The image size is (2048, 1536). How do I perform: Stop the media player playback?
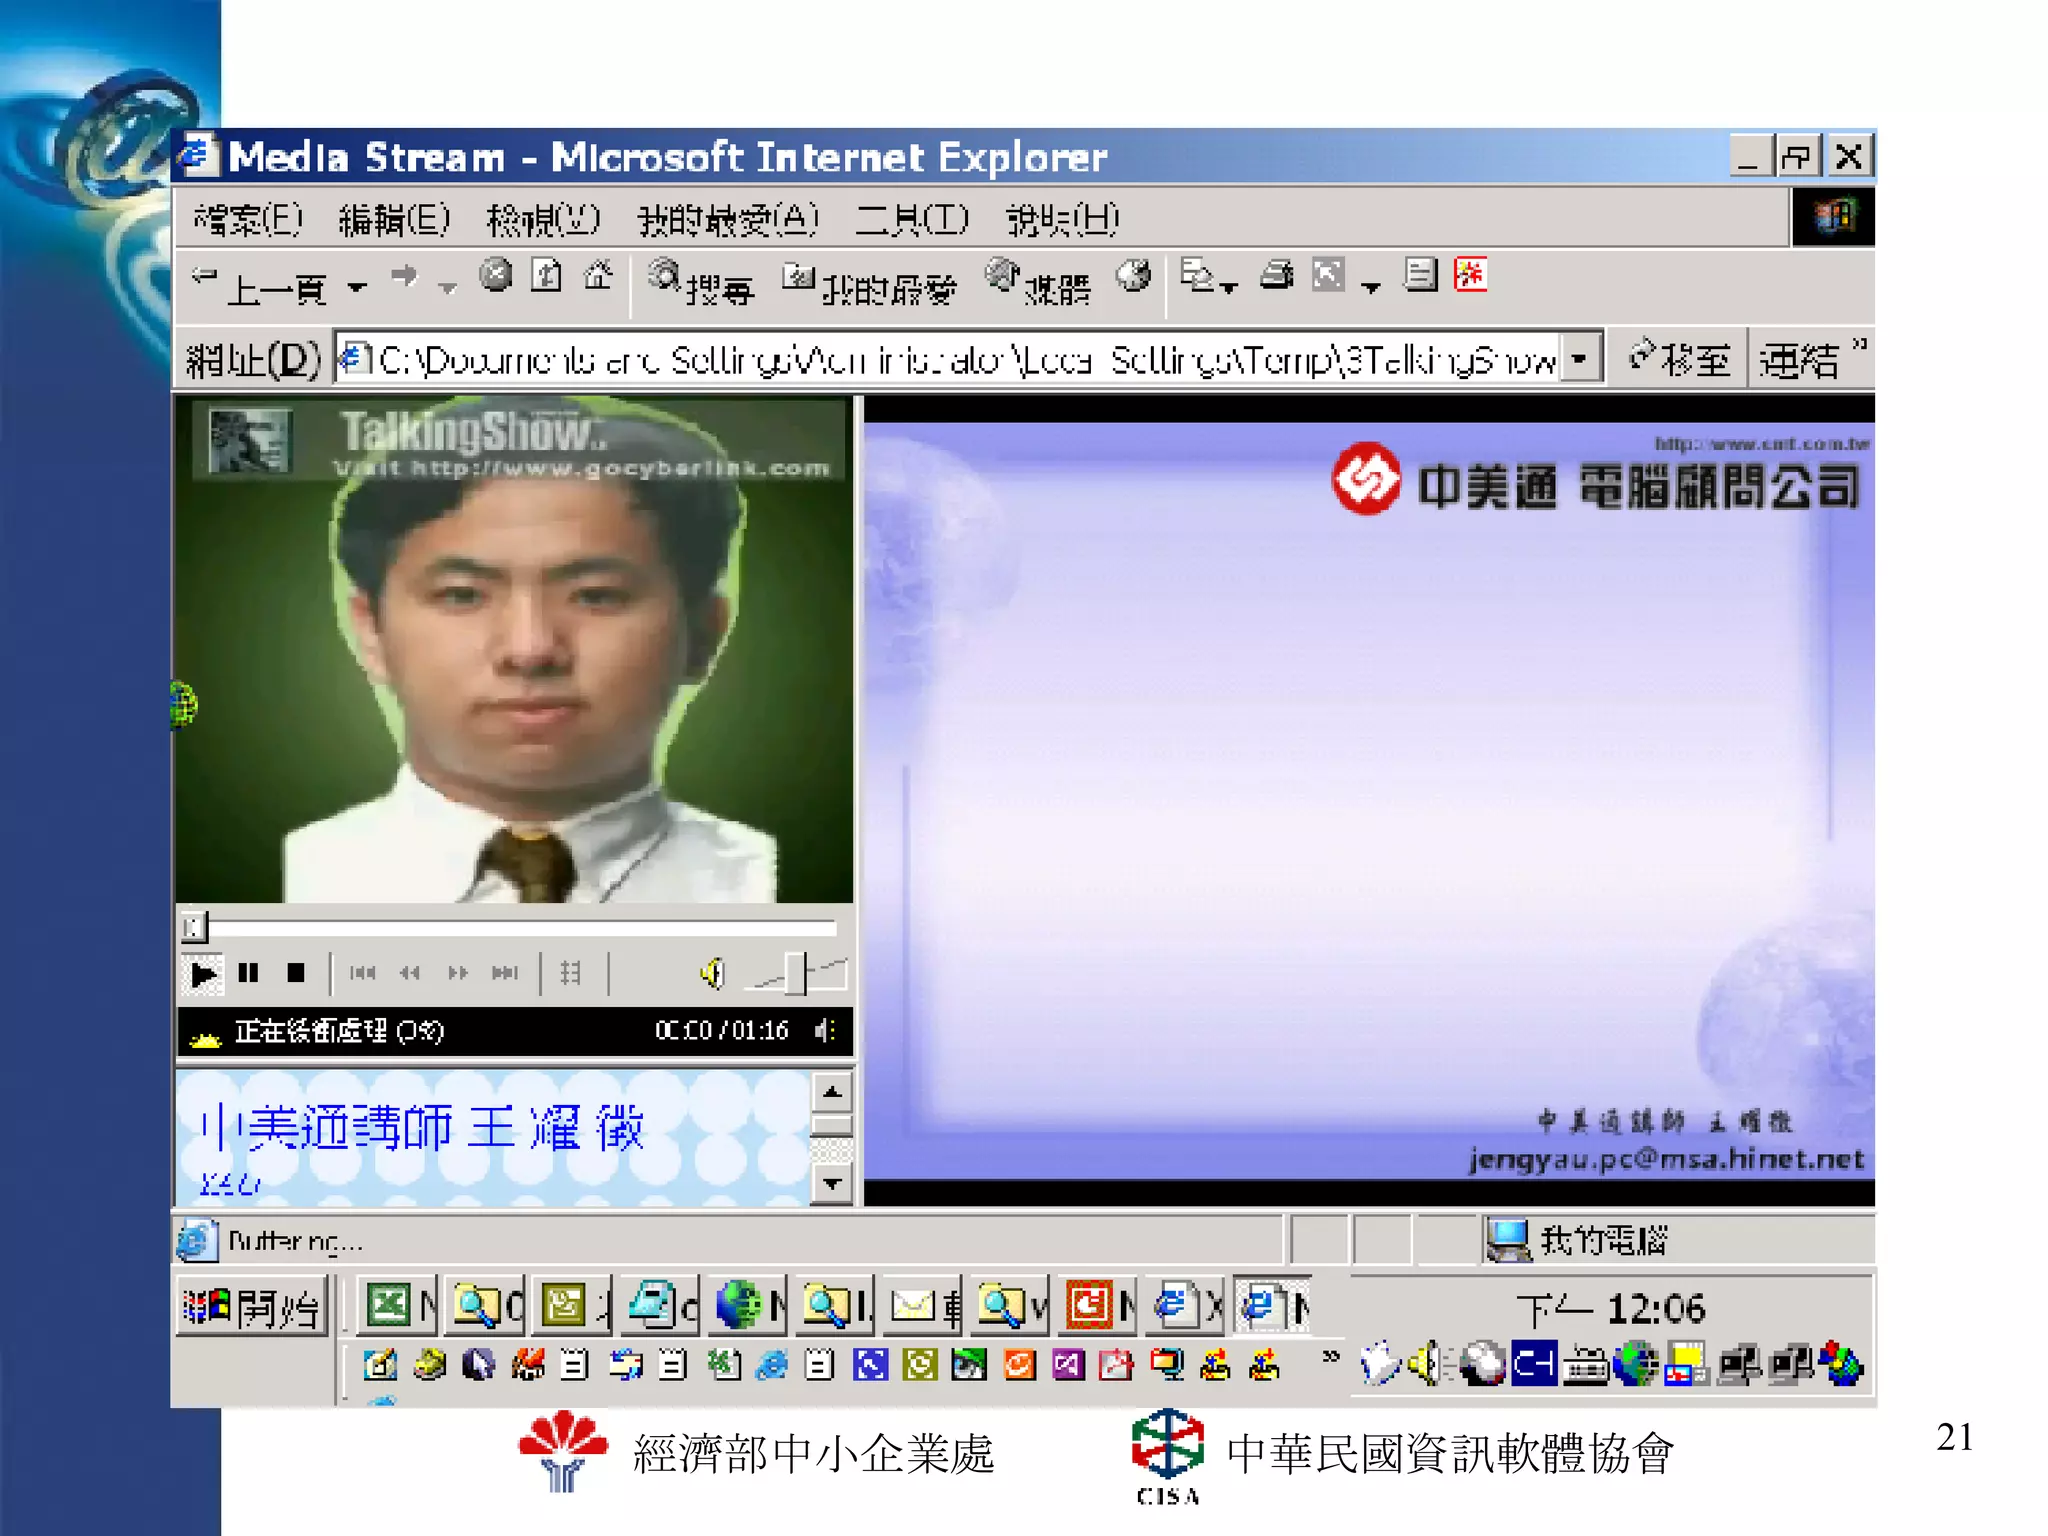click(295, 973)
